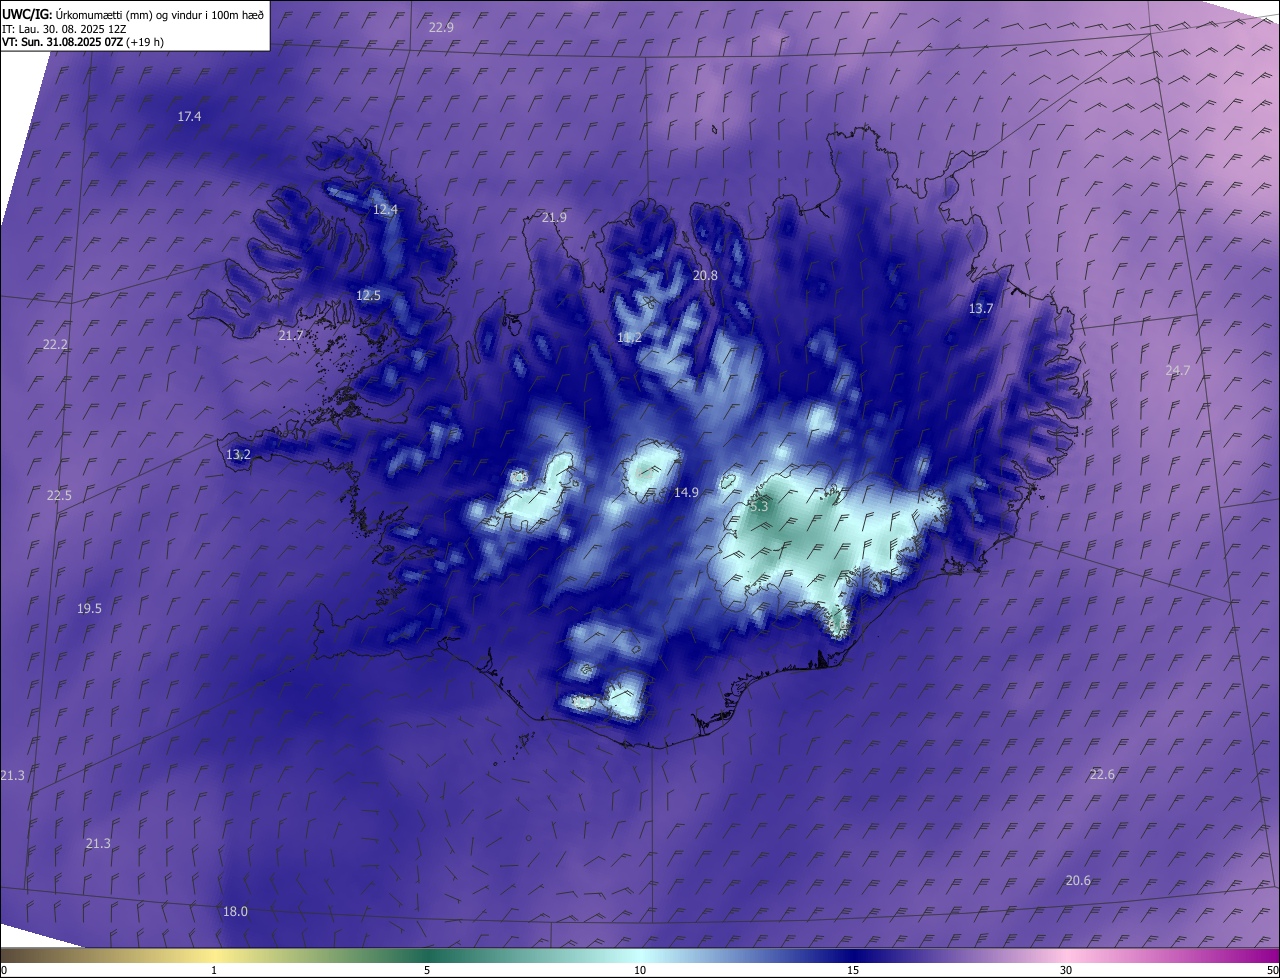Click the 5.3 value over the glacier
The width and height of the screenshot is (1280, 978).
[759, 507]
